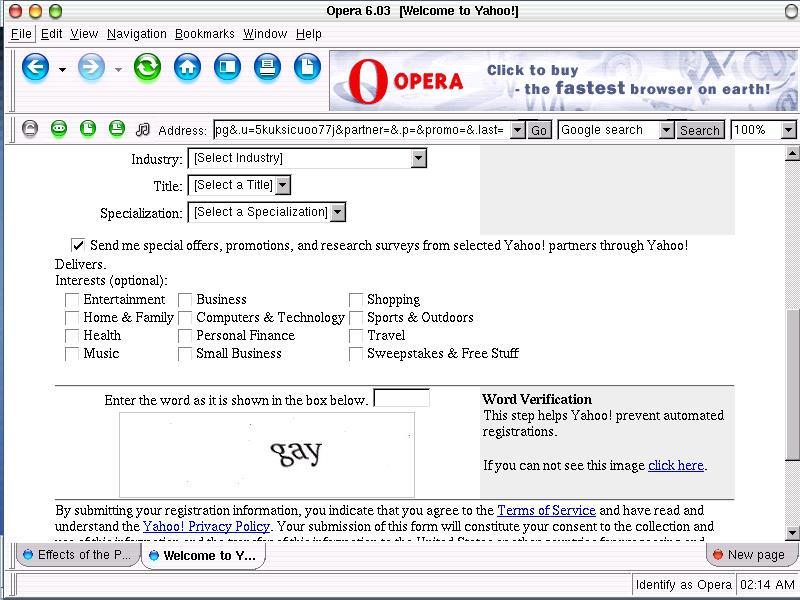This screenshot has height=600, width=800.
Task: Click the 02:14 AM clock
Action: click(x=767, y=585)
